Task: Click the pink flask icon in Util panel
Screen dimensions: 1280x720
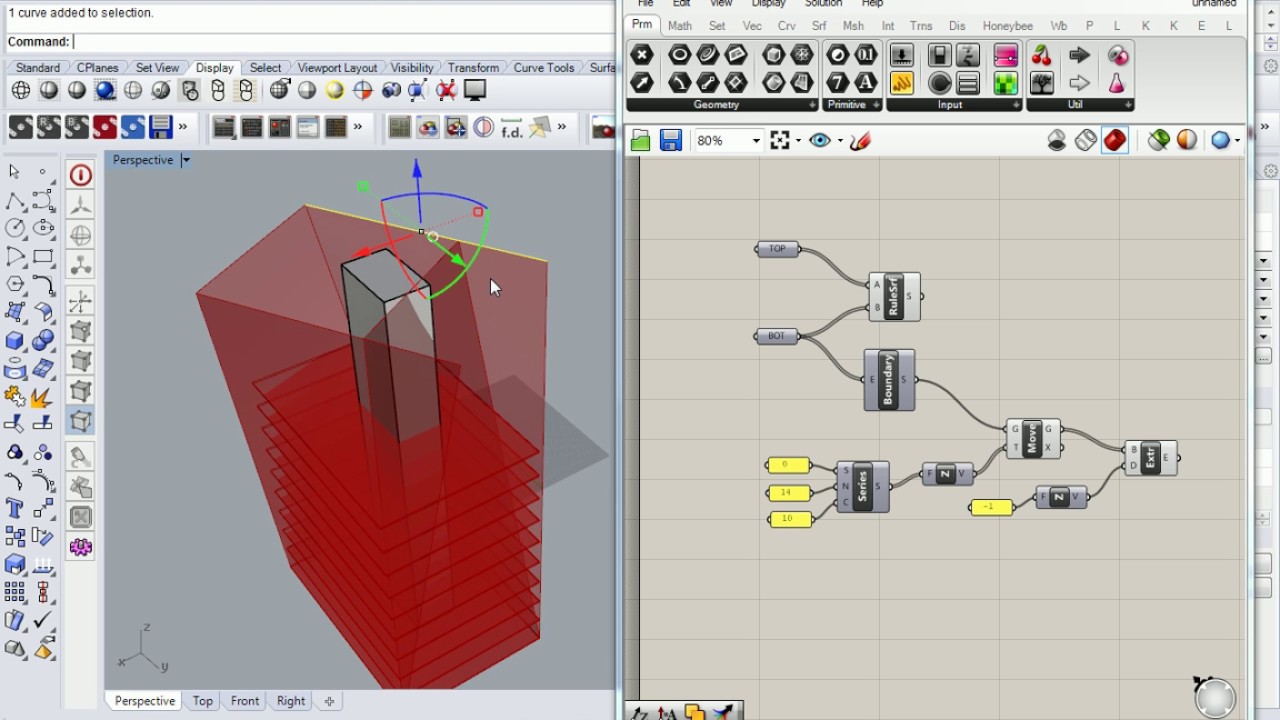Action: coord(1117,83)
